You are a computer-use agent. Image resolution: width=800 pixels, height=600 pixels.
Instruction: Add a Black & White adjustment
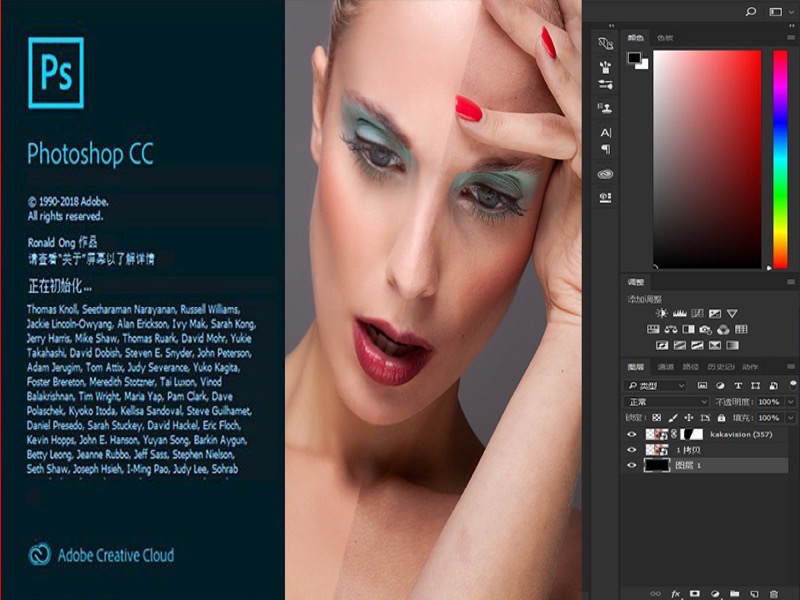tap(688, 330)
